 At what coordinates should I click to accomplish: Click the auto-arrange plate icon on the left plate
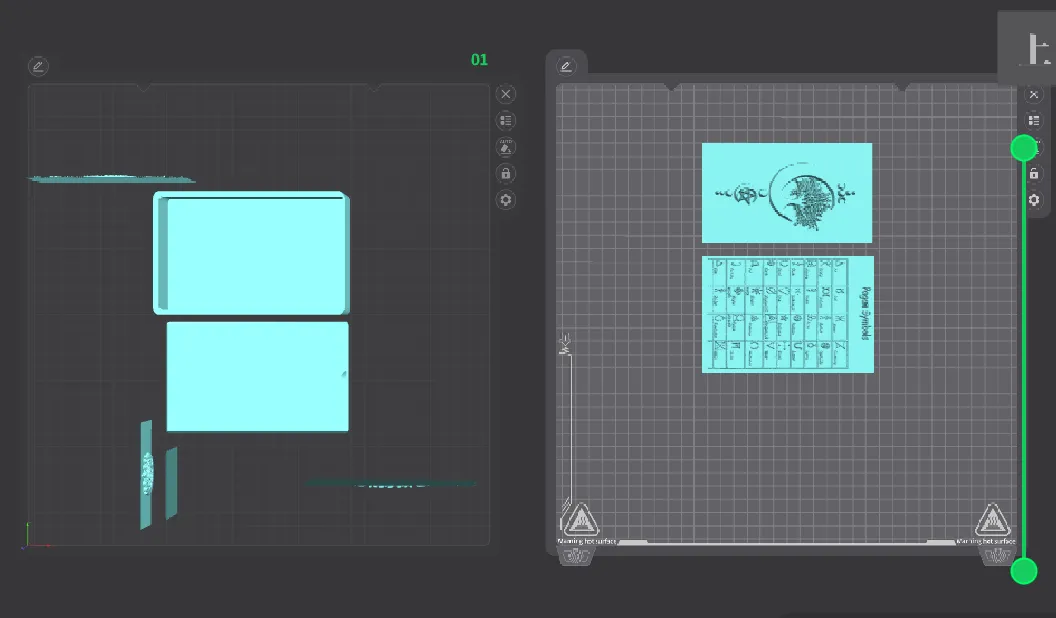(x=505, y=146)
